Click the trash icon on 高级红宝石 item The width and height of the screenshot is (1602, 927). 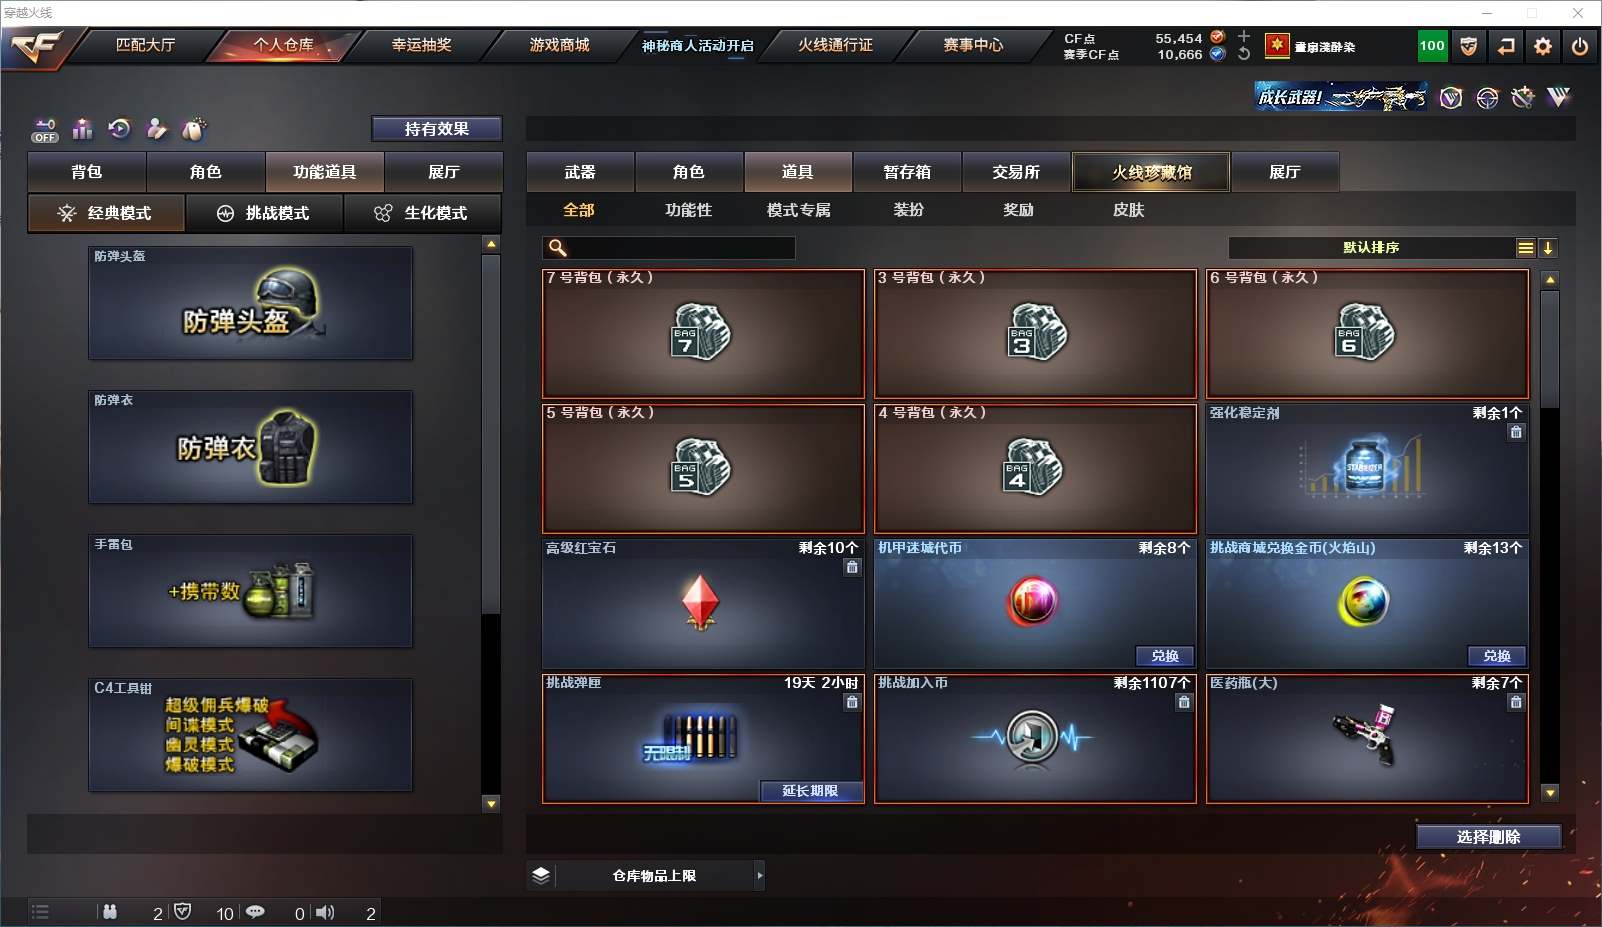(852, 567)
